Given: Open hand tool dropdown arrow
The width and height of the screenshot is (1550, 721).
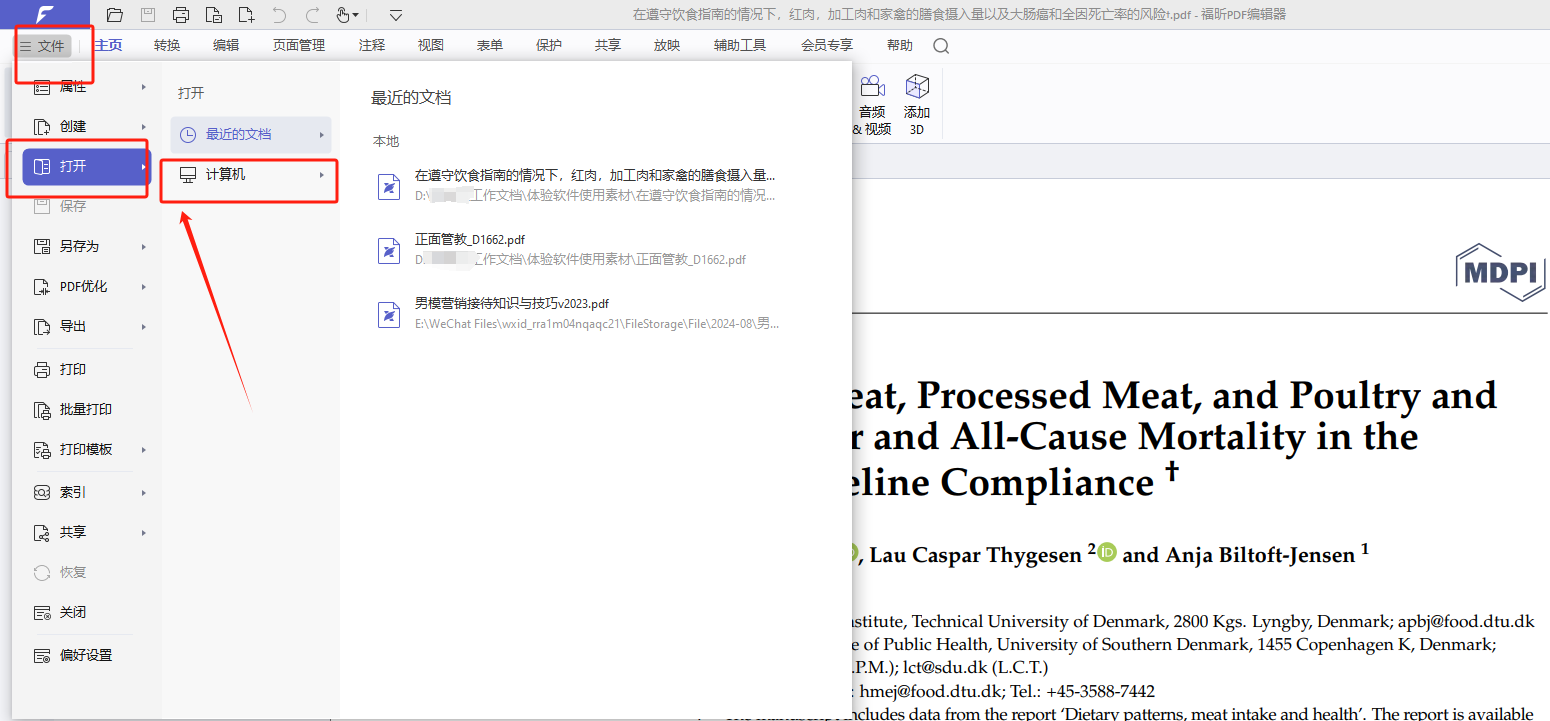Looking at the screenshot, I should (x=356, y=15).
